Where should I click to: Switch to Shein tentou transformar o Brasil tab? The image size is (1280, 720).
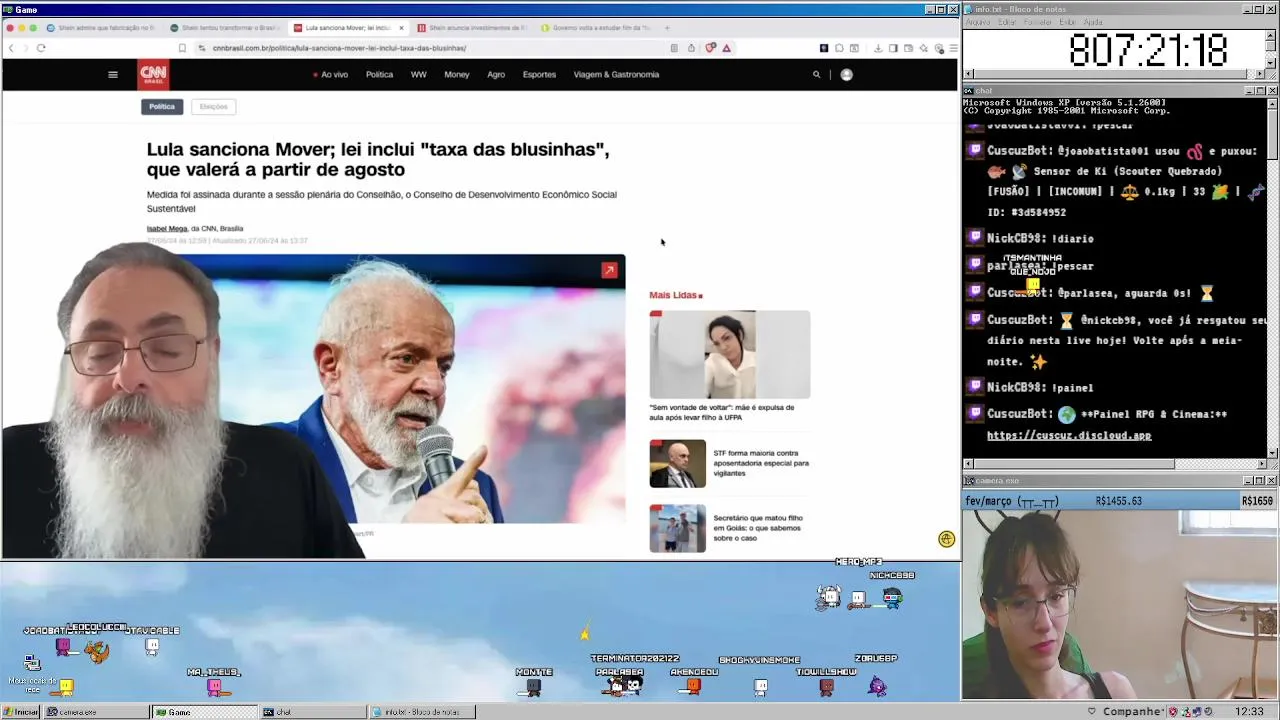click(224, 28)
